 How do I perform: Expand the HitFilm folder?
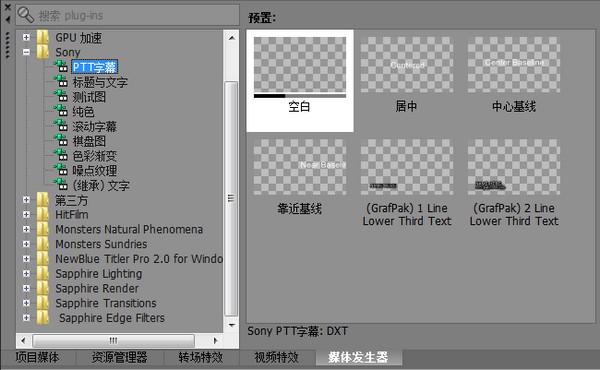[26, 214]
